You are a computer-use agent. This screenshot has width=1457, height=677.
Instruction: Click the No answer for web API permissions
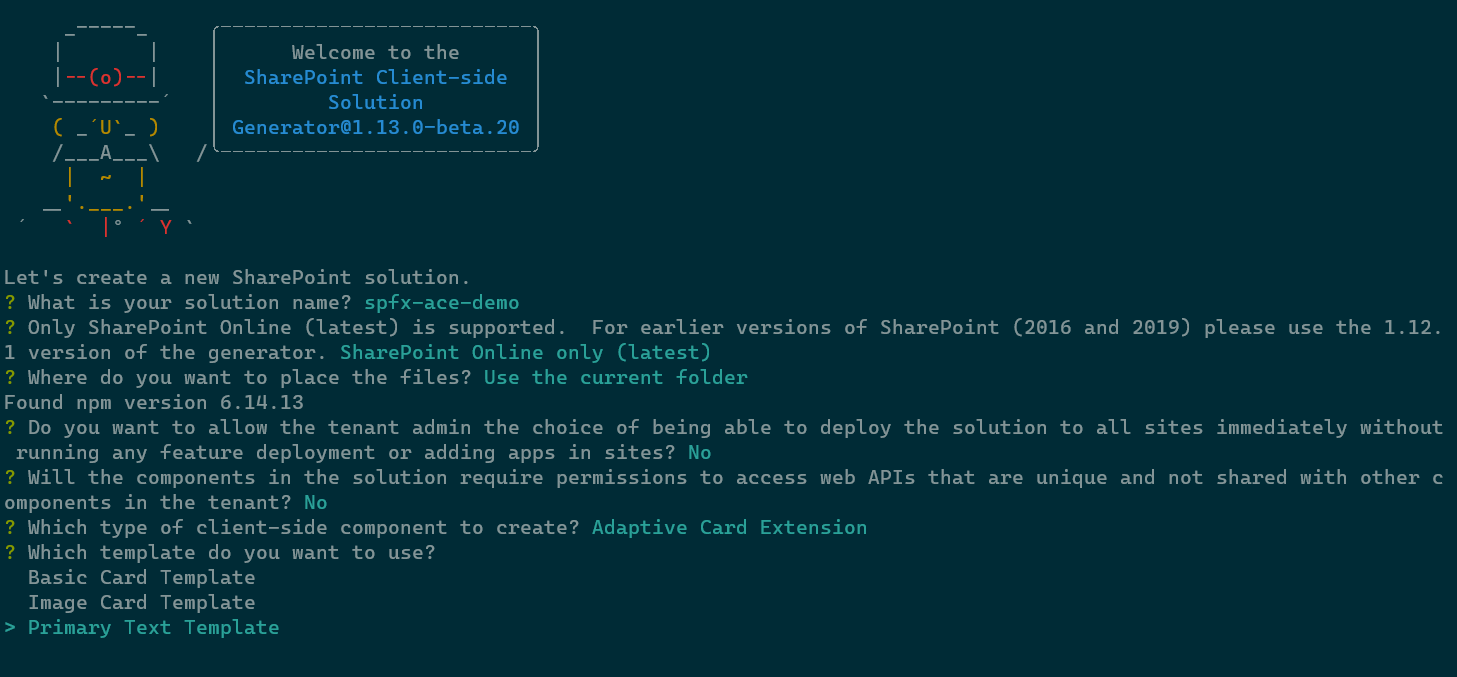316,503
